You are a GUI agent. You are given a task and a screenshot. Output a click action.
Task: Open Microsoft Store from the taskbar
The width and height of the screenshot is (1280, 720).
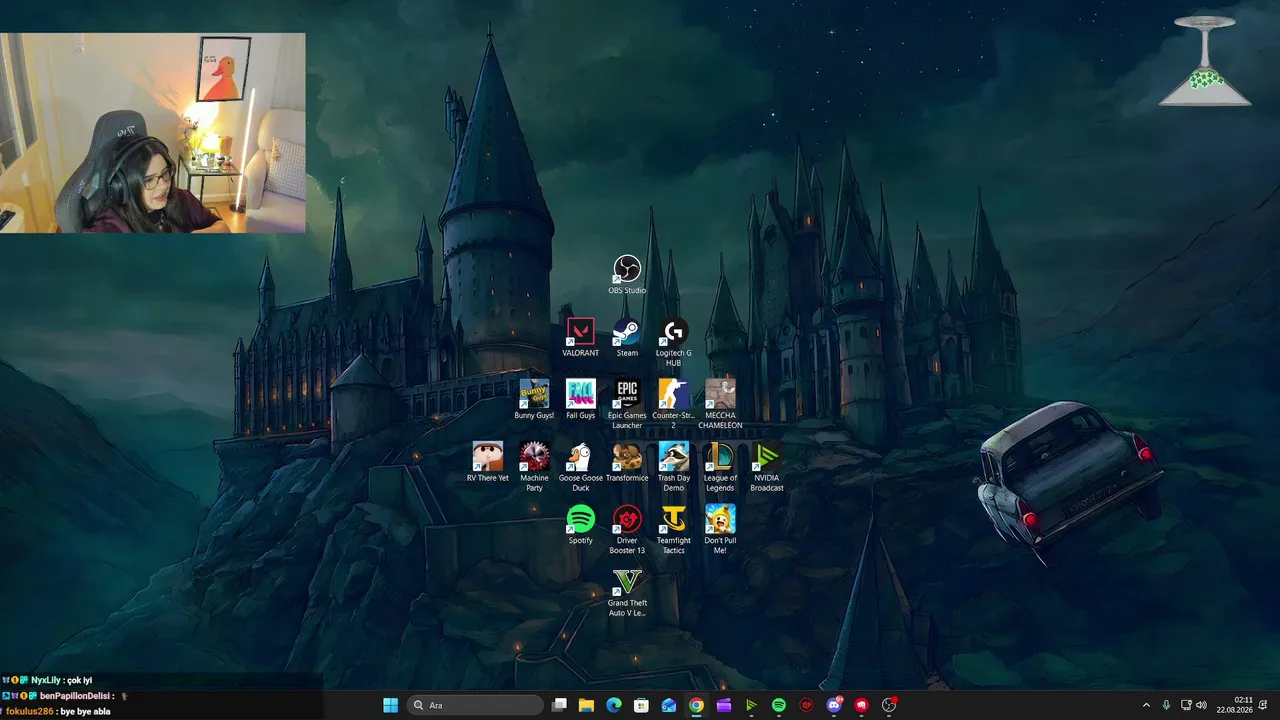coord(642,705)
